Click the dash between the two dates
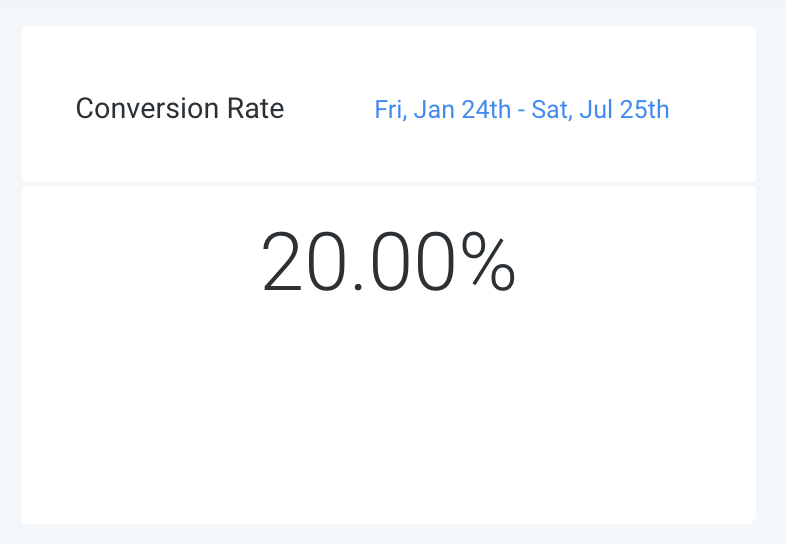 click(x=522, y=110)
